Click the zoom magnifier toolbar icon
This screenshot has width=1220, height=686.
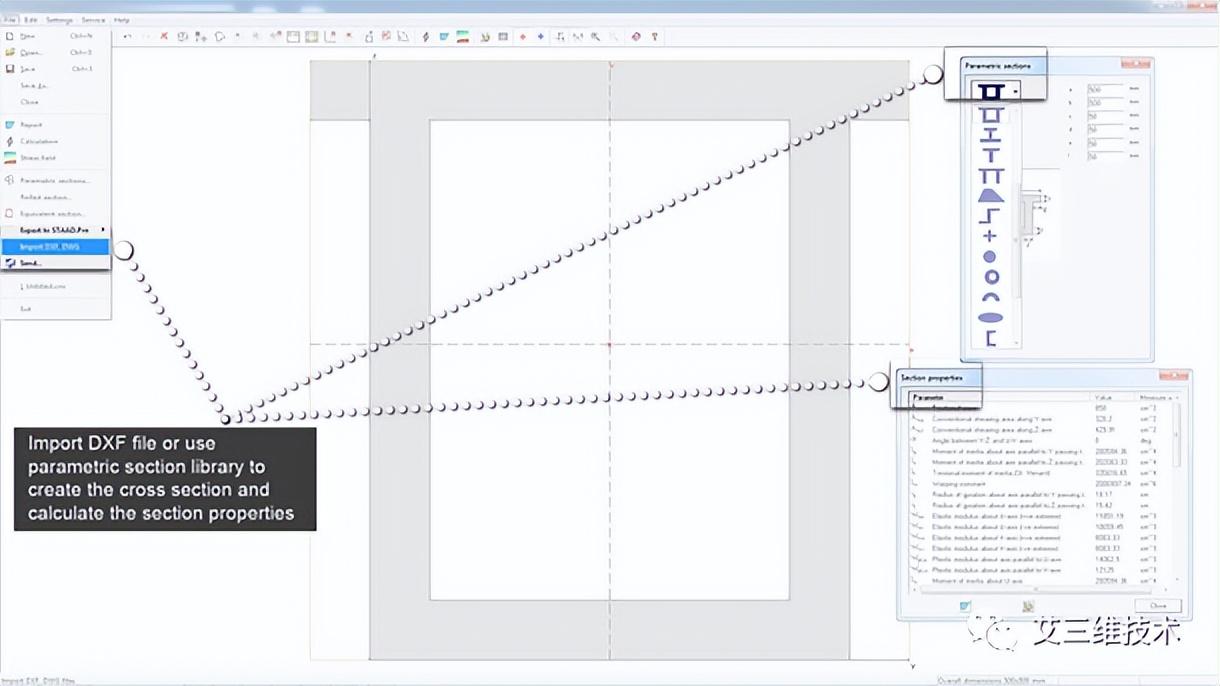[x=596, y=37]
